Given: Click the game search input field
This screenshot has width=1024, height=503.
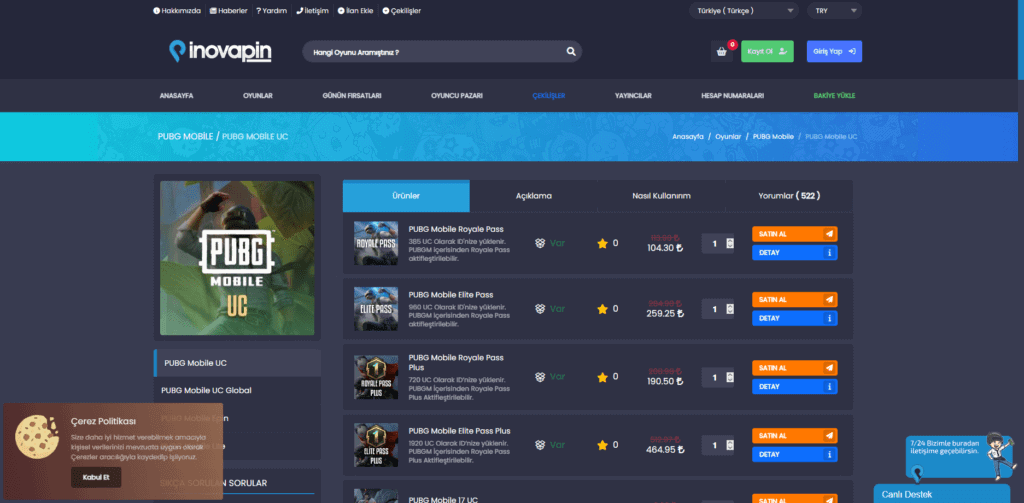Looking at the screenshot, I should click(434, 52).
